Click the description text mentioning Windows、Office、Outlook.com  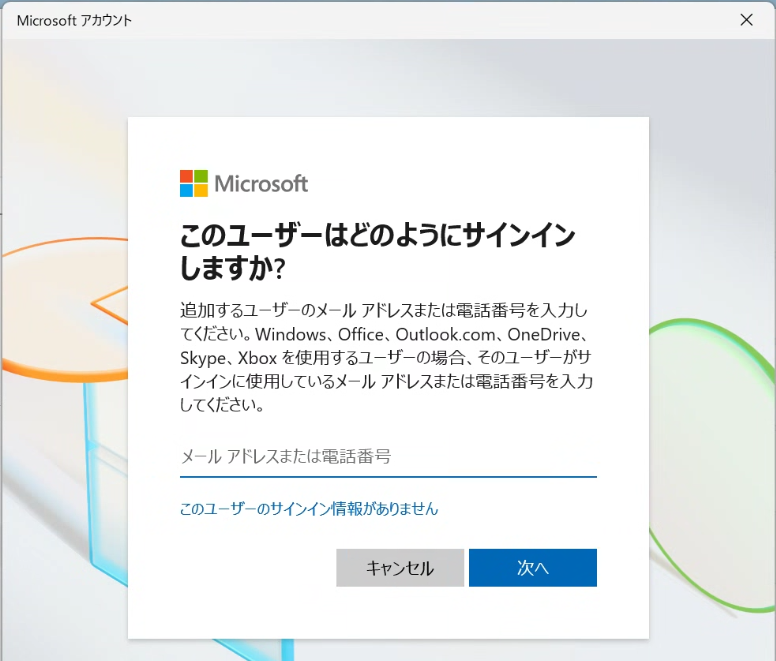386,357
